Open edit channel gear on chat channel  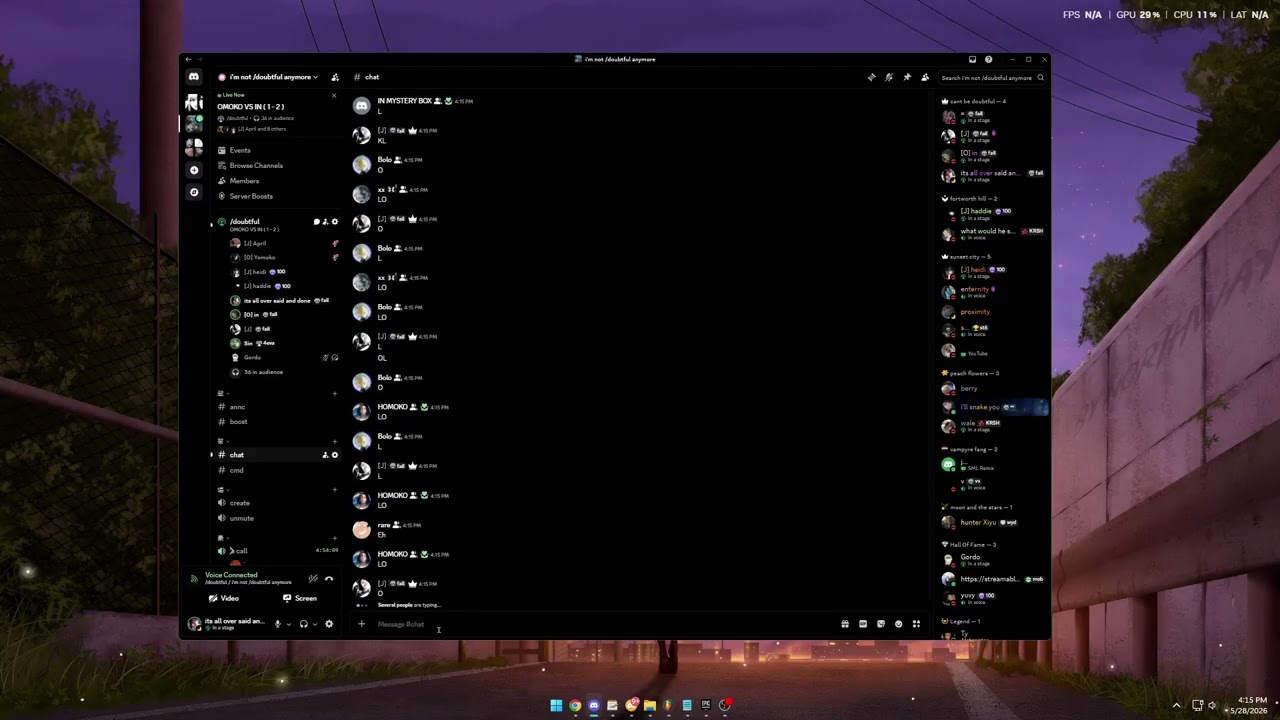coord(335,455)
